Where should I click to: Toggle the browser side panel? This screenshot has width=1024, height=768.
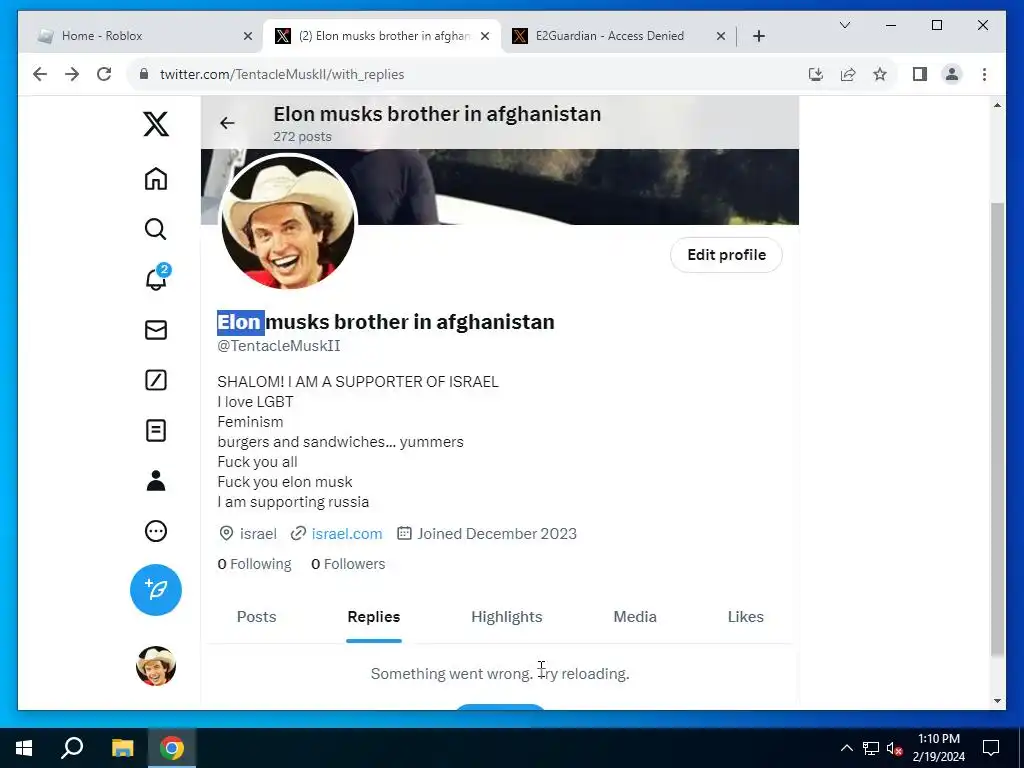pyautogui.click(x=920, y=74)
